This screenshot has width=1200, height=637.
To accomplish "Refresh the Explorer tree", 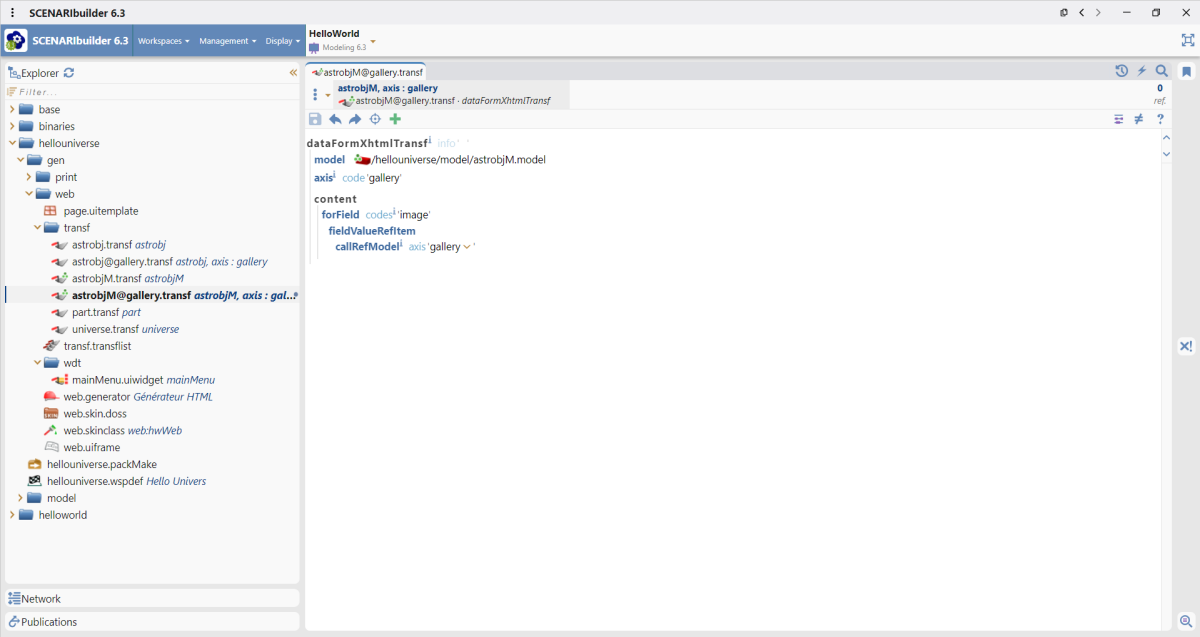I will 69,73.
